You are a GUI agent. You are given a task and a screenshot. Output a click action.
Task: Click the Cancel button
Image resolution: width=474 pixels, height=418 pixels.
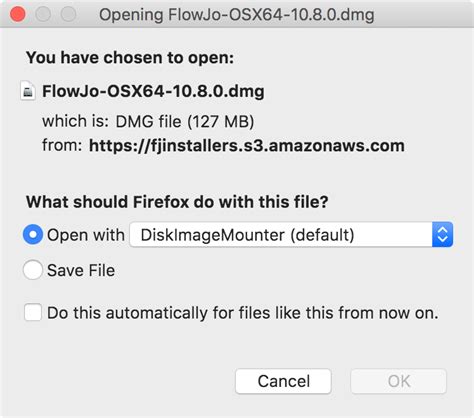pyautogui.click(x=283, y=381)
